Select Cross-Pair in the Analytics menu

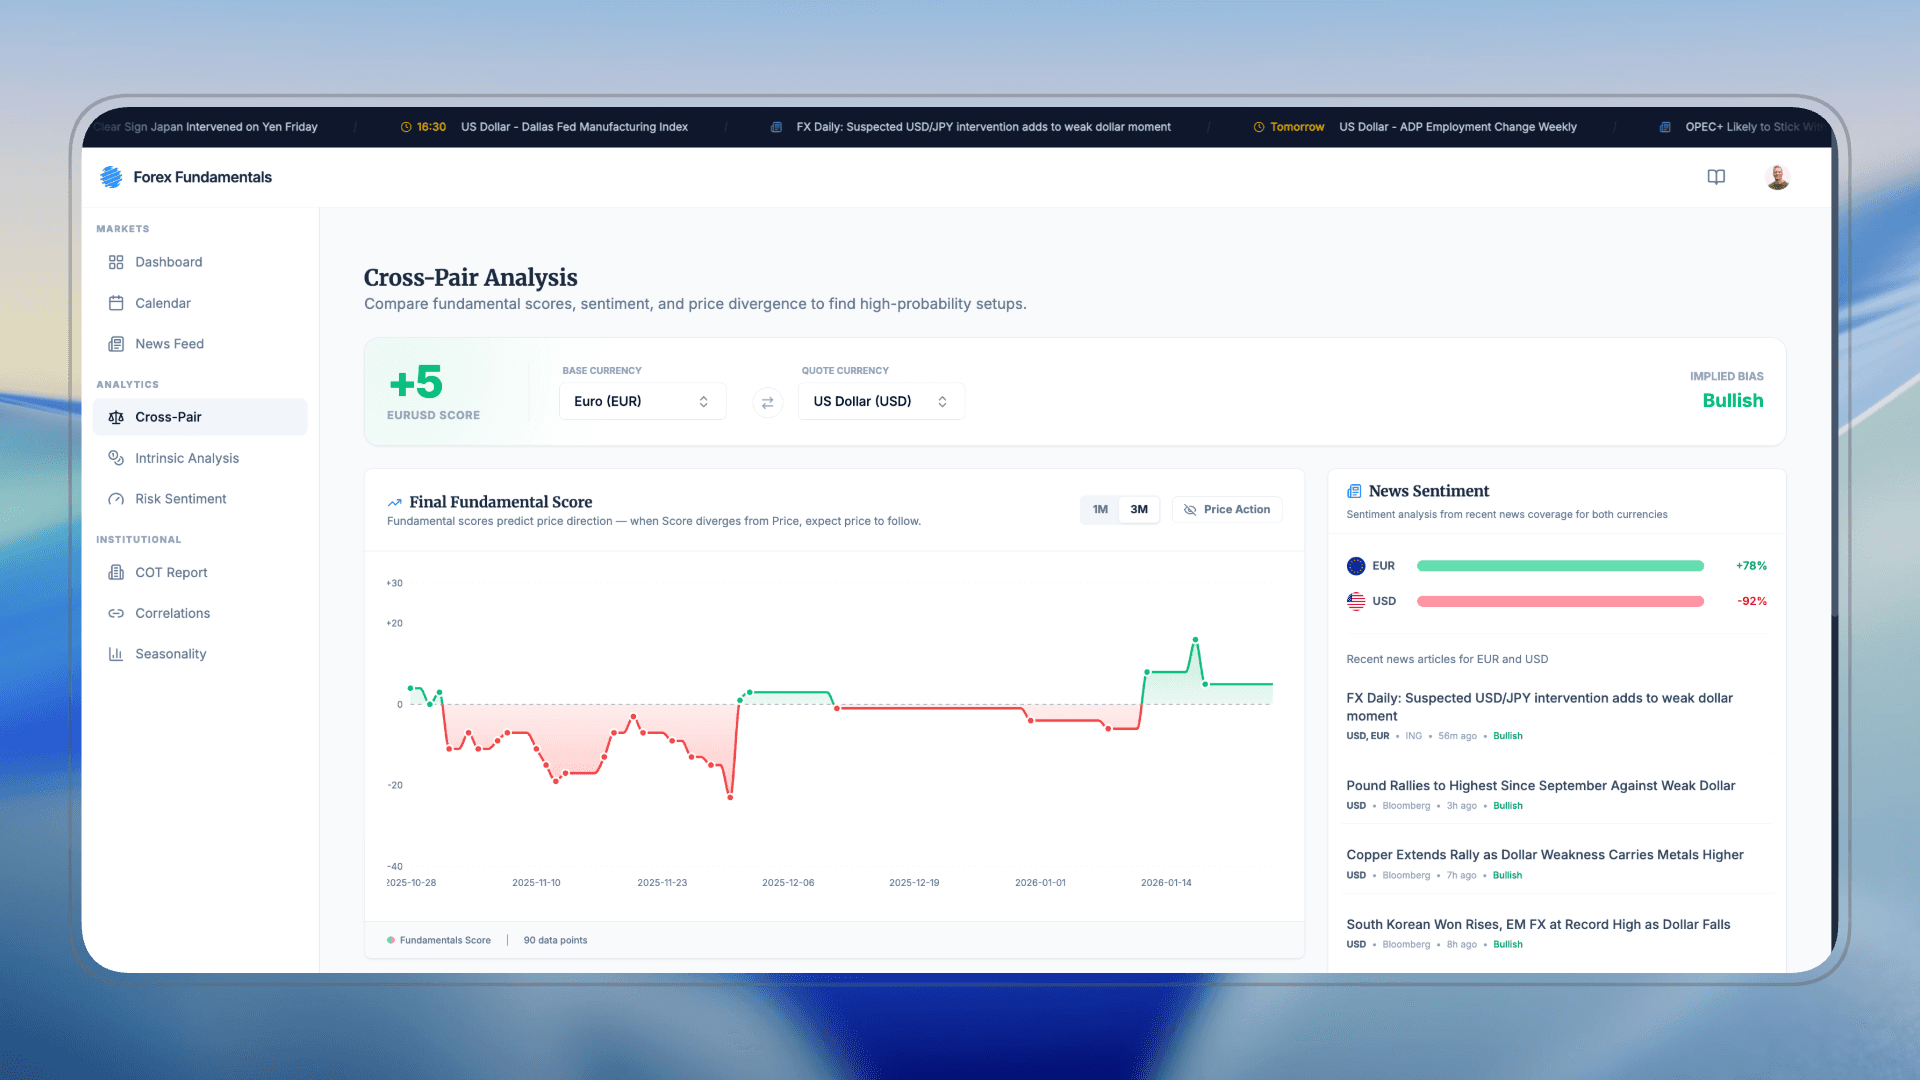168,417
